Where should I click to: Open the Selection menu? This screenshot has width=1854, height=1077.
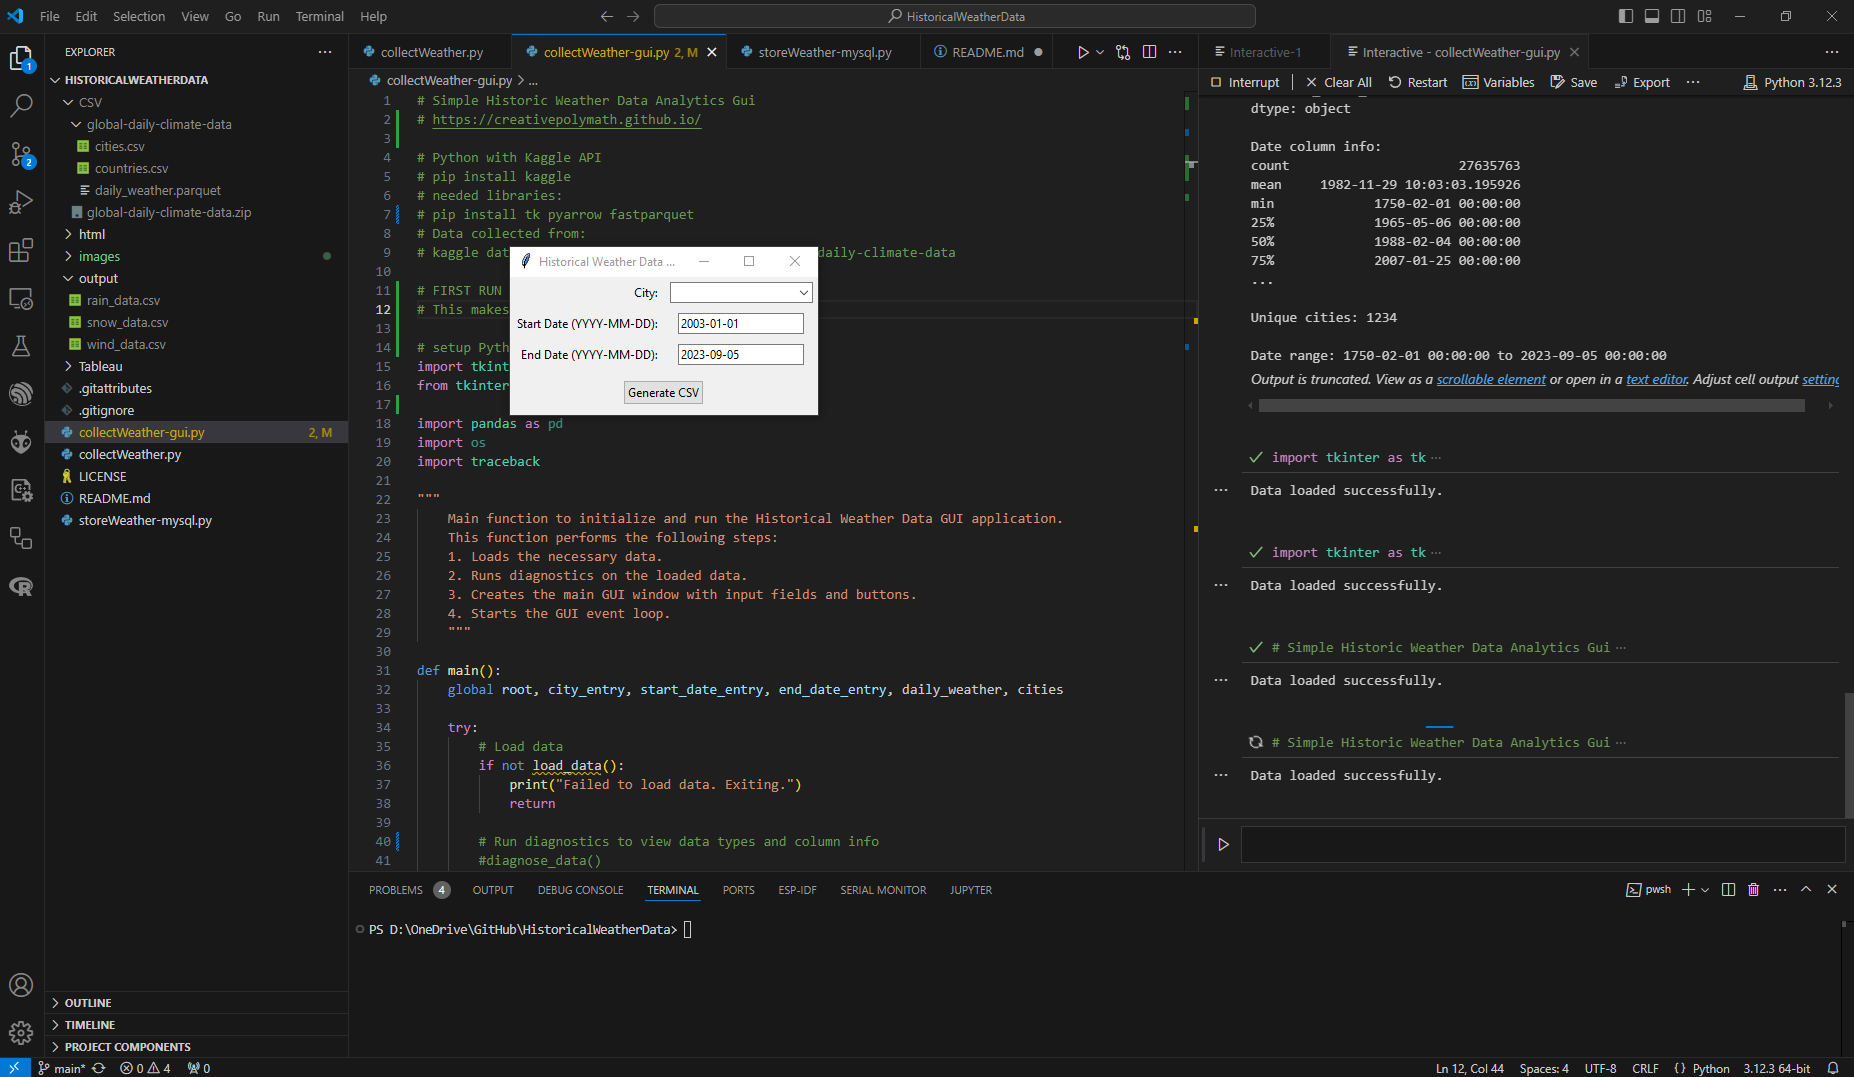click(x=139, y=16)
